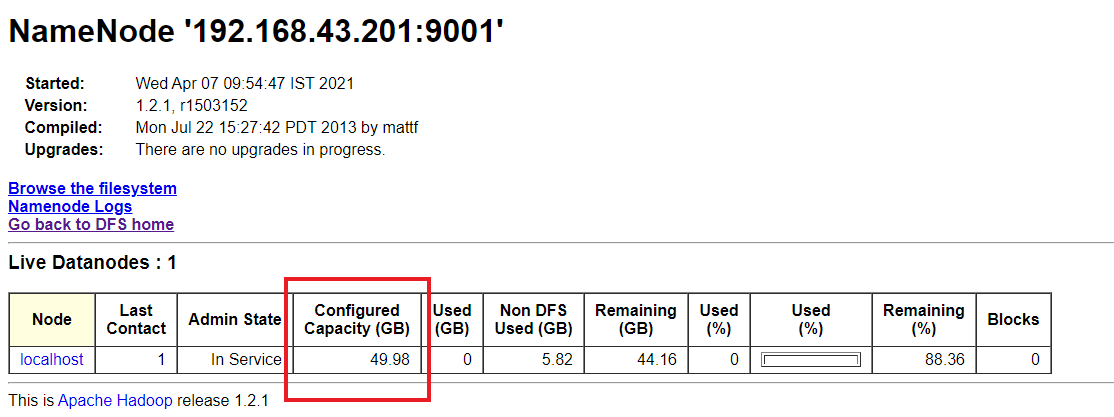
Task: Click the Node column header
Action: click(x=52, y=319)
